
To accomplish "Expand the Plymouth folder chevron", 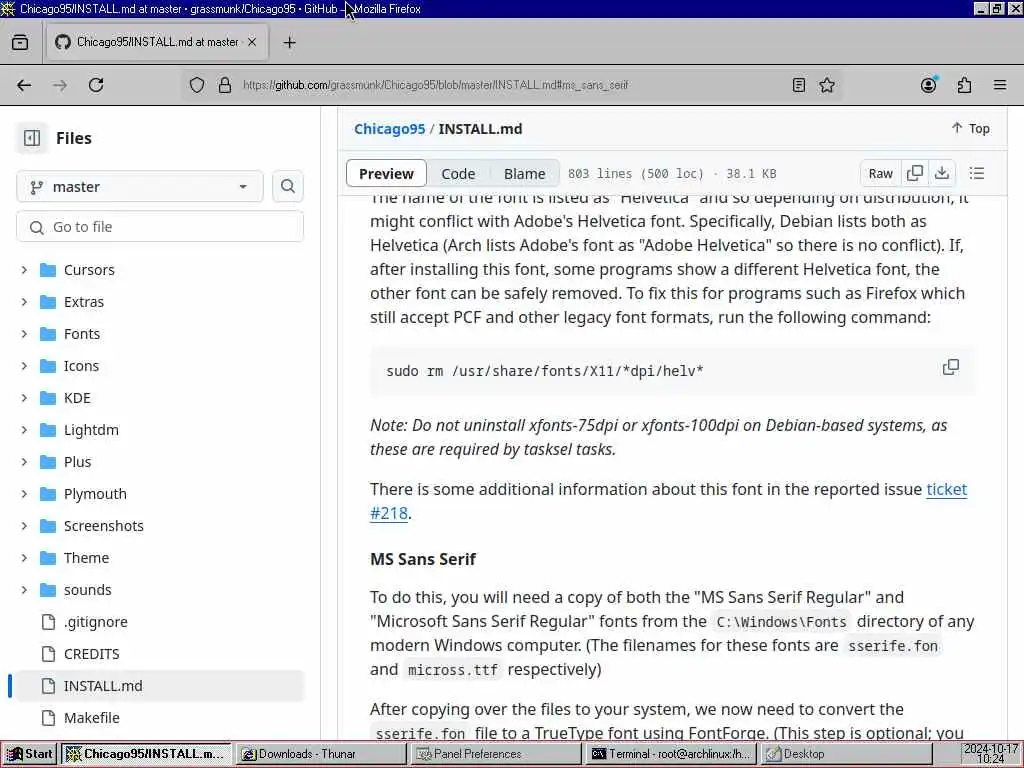I will tap(24, 494).
